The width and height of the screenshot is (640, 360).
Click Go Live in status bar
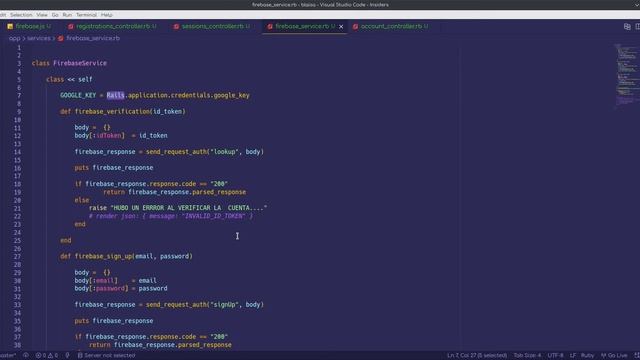point(614,356)
